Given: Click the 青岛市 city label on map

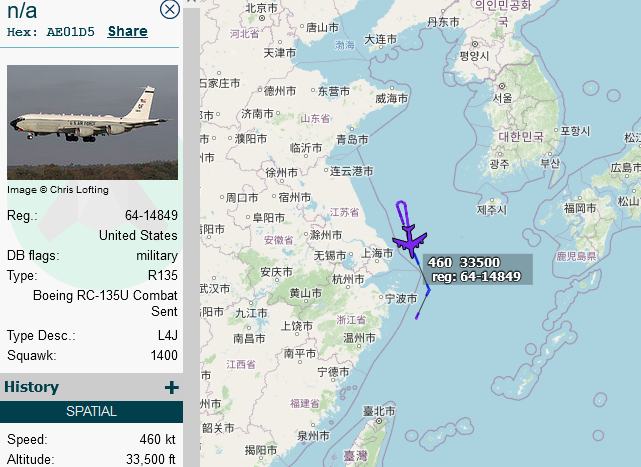Looking at the screenshot, I should [352, 140].
